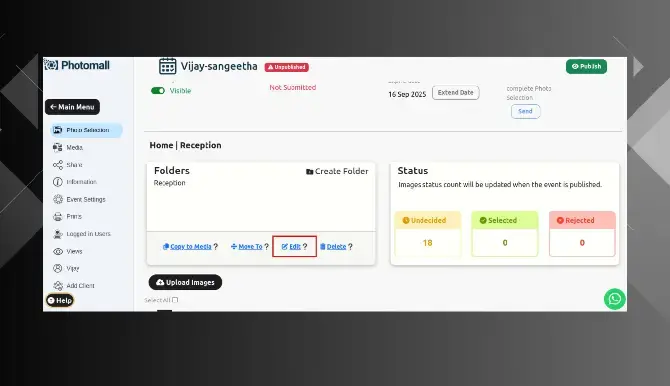
Task: Go to the Share section
Action: pyautogui.click(x=68, y=165)
